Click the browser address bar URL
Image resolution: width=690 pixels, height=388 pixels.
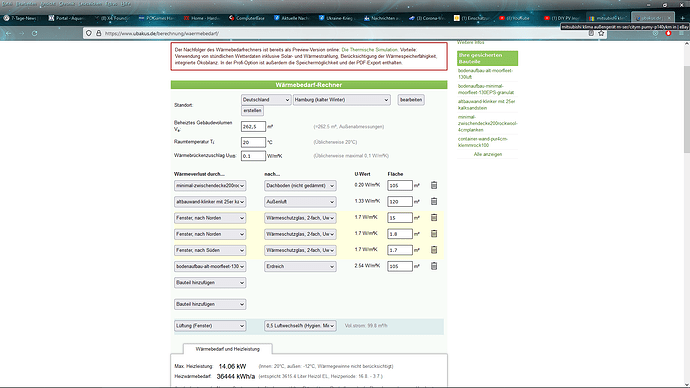tap(161, 33)
